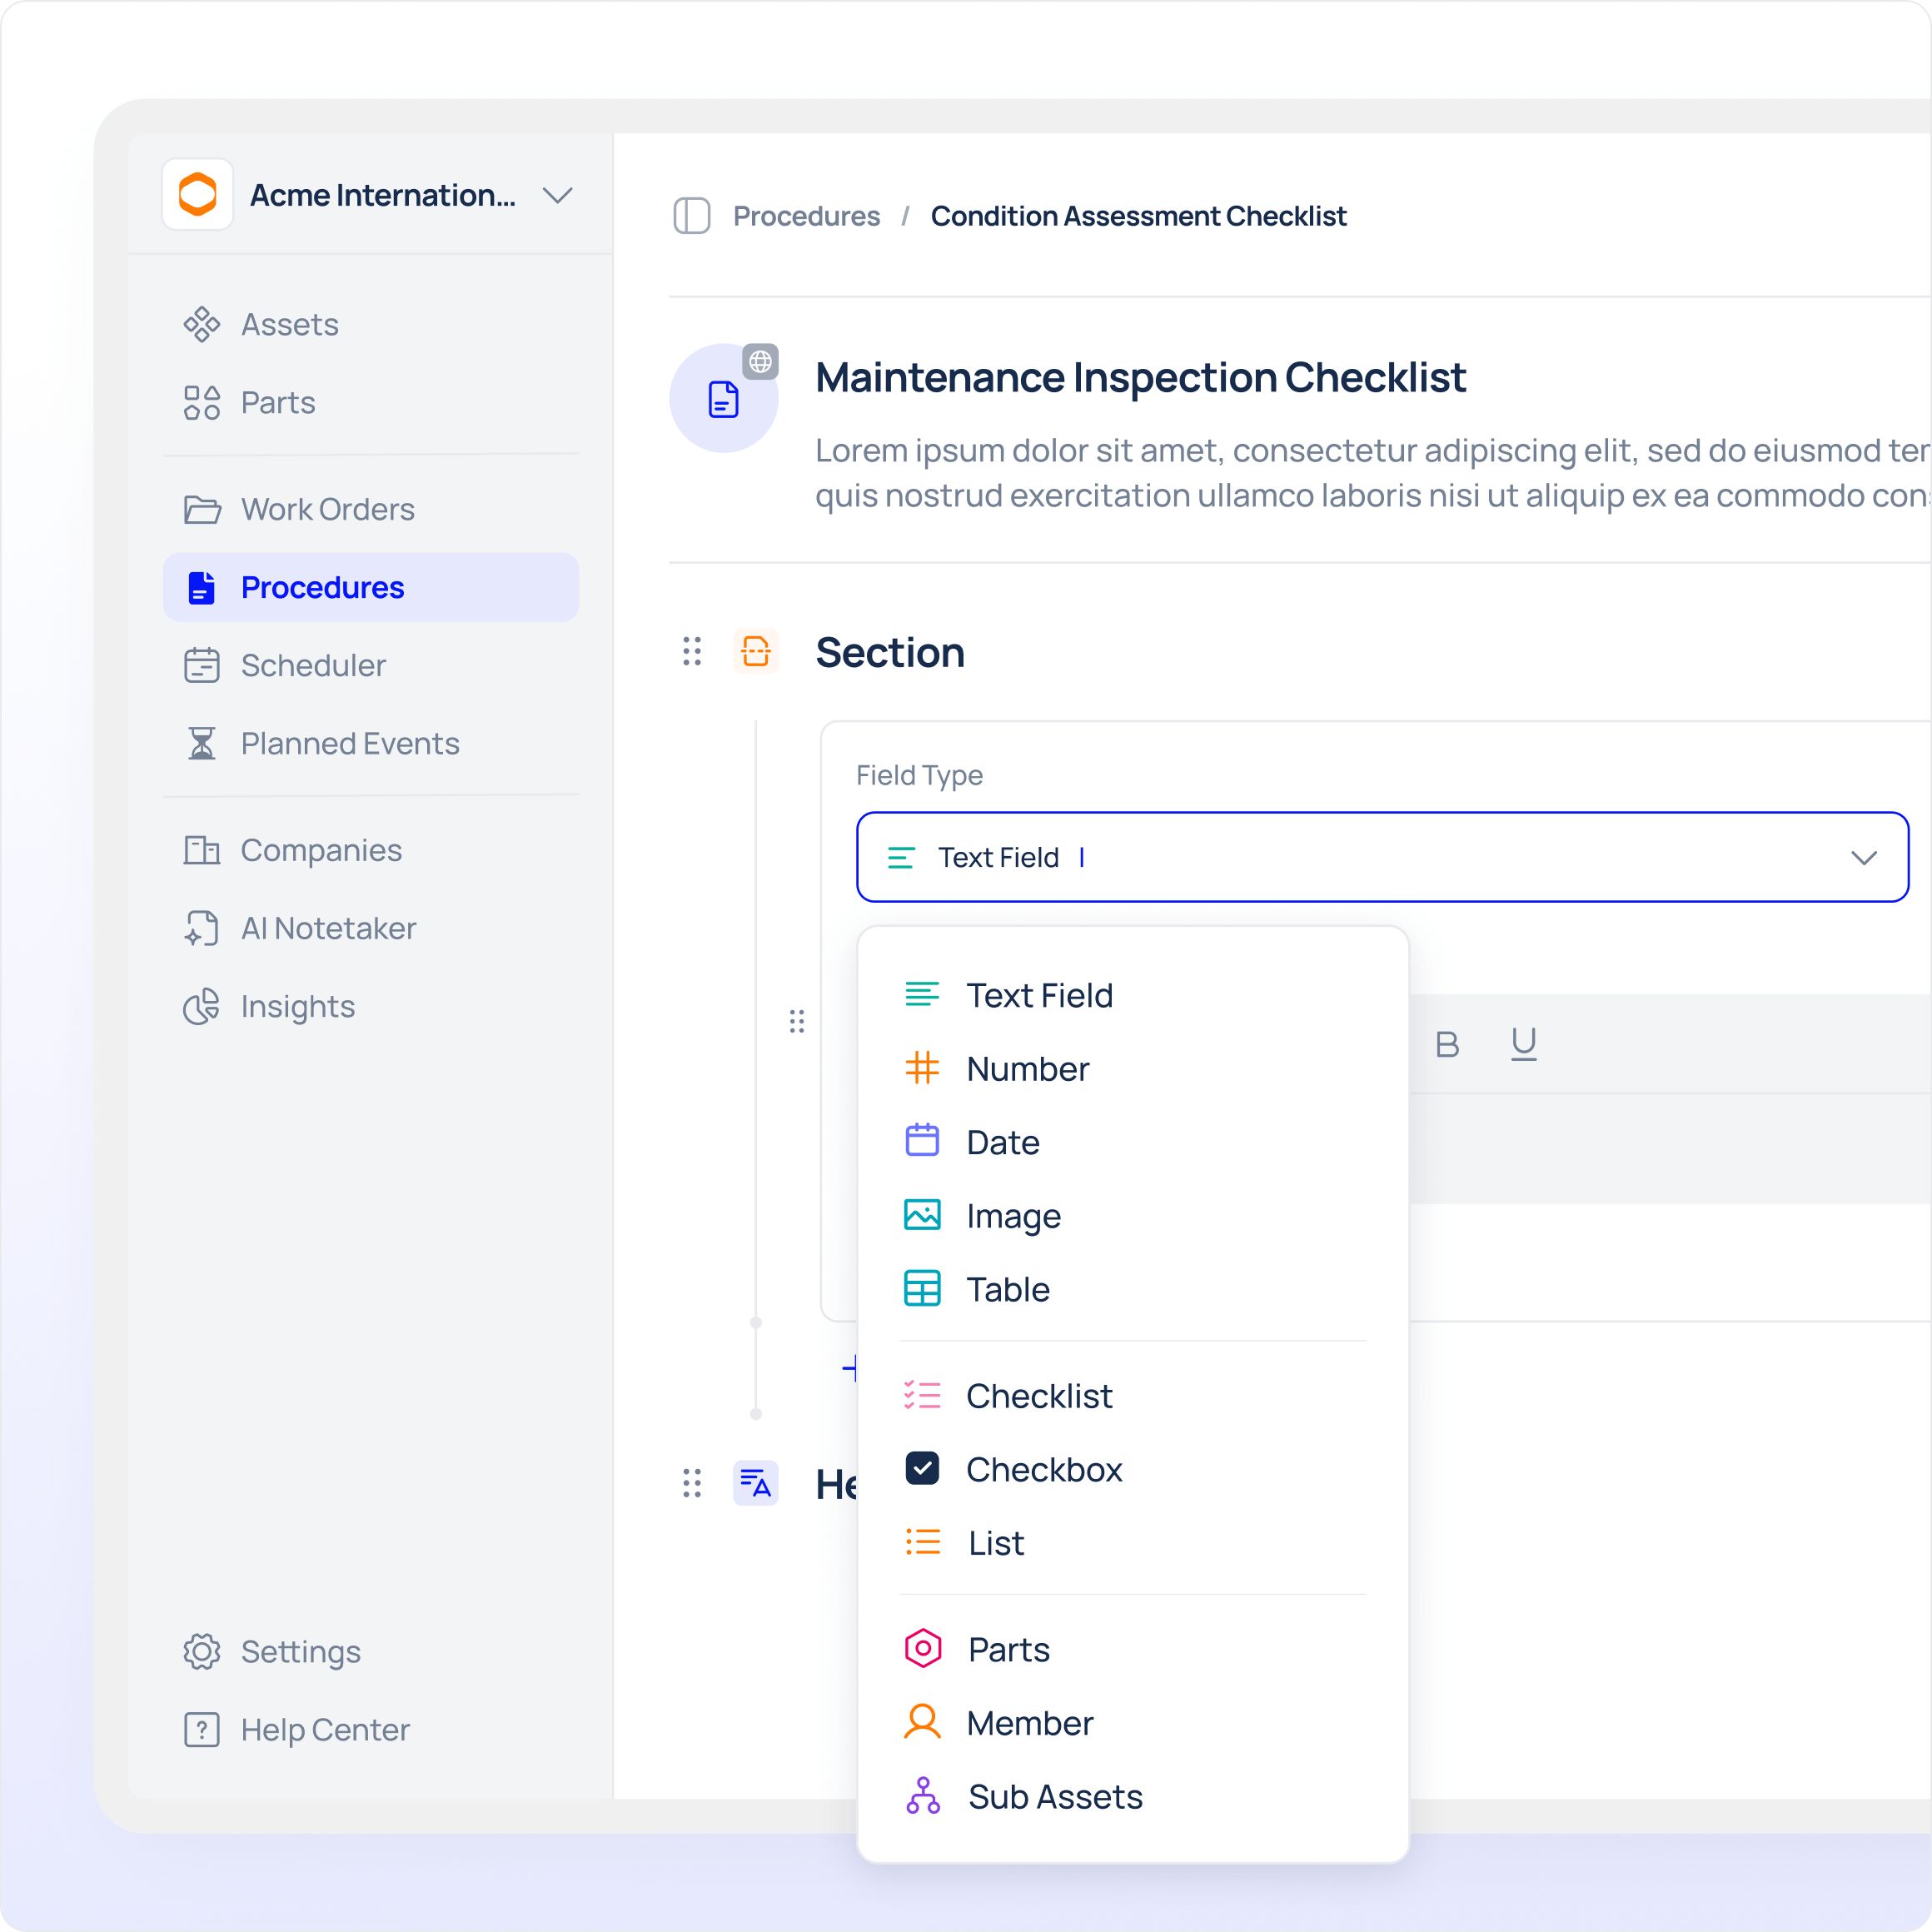
Task: Select Table option in dropdown
Action: 1007,1289
